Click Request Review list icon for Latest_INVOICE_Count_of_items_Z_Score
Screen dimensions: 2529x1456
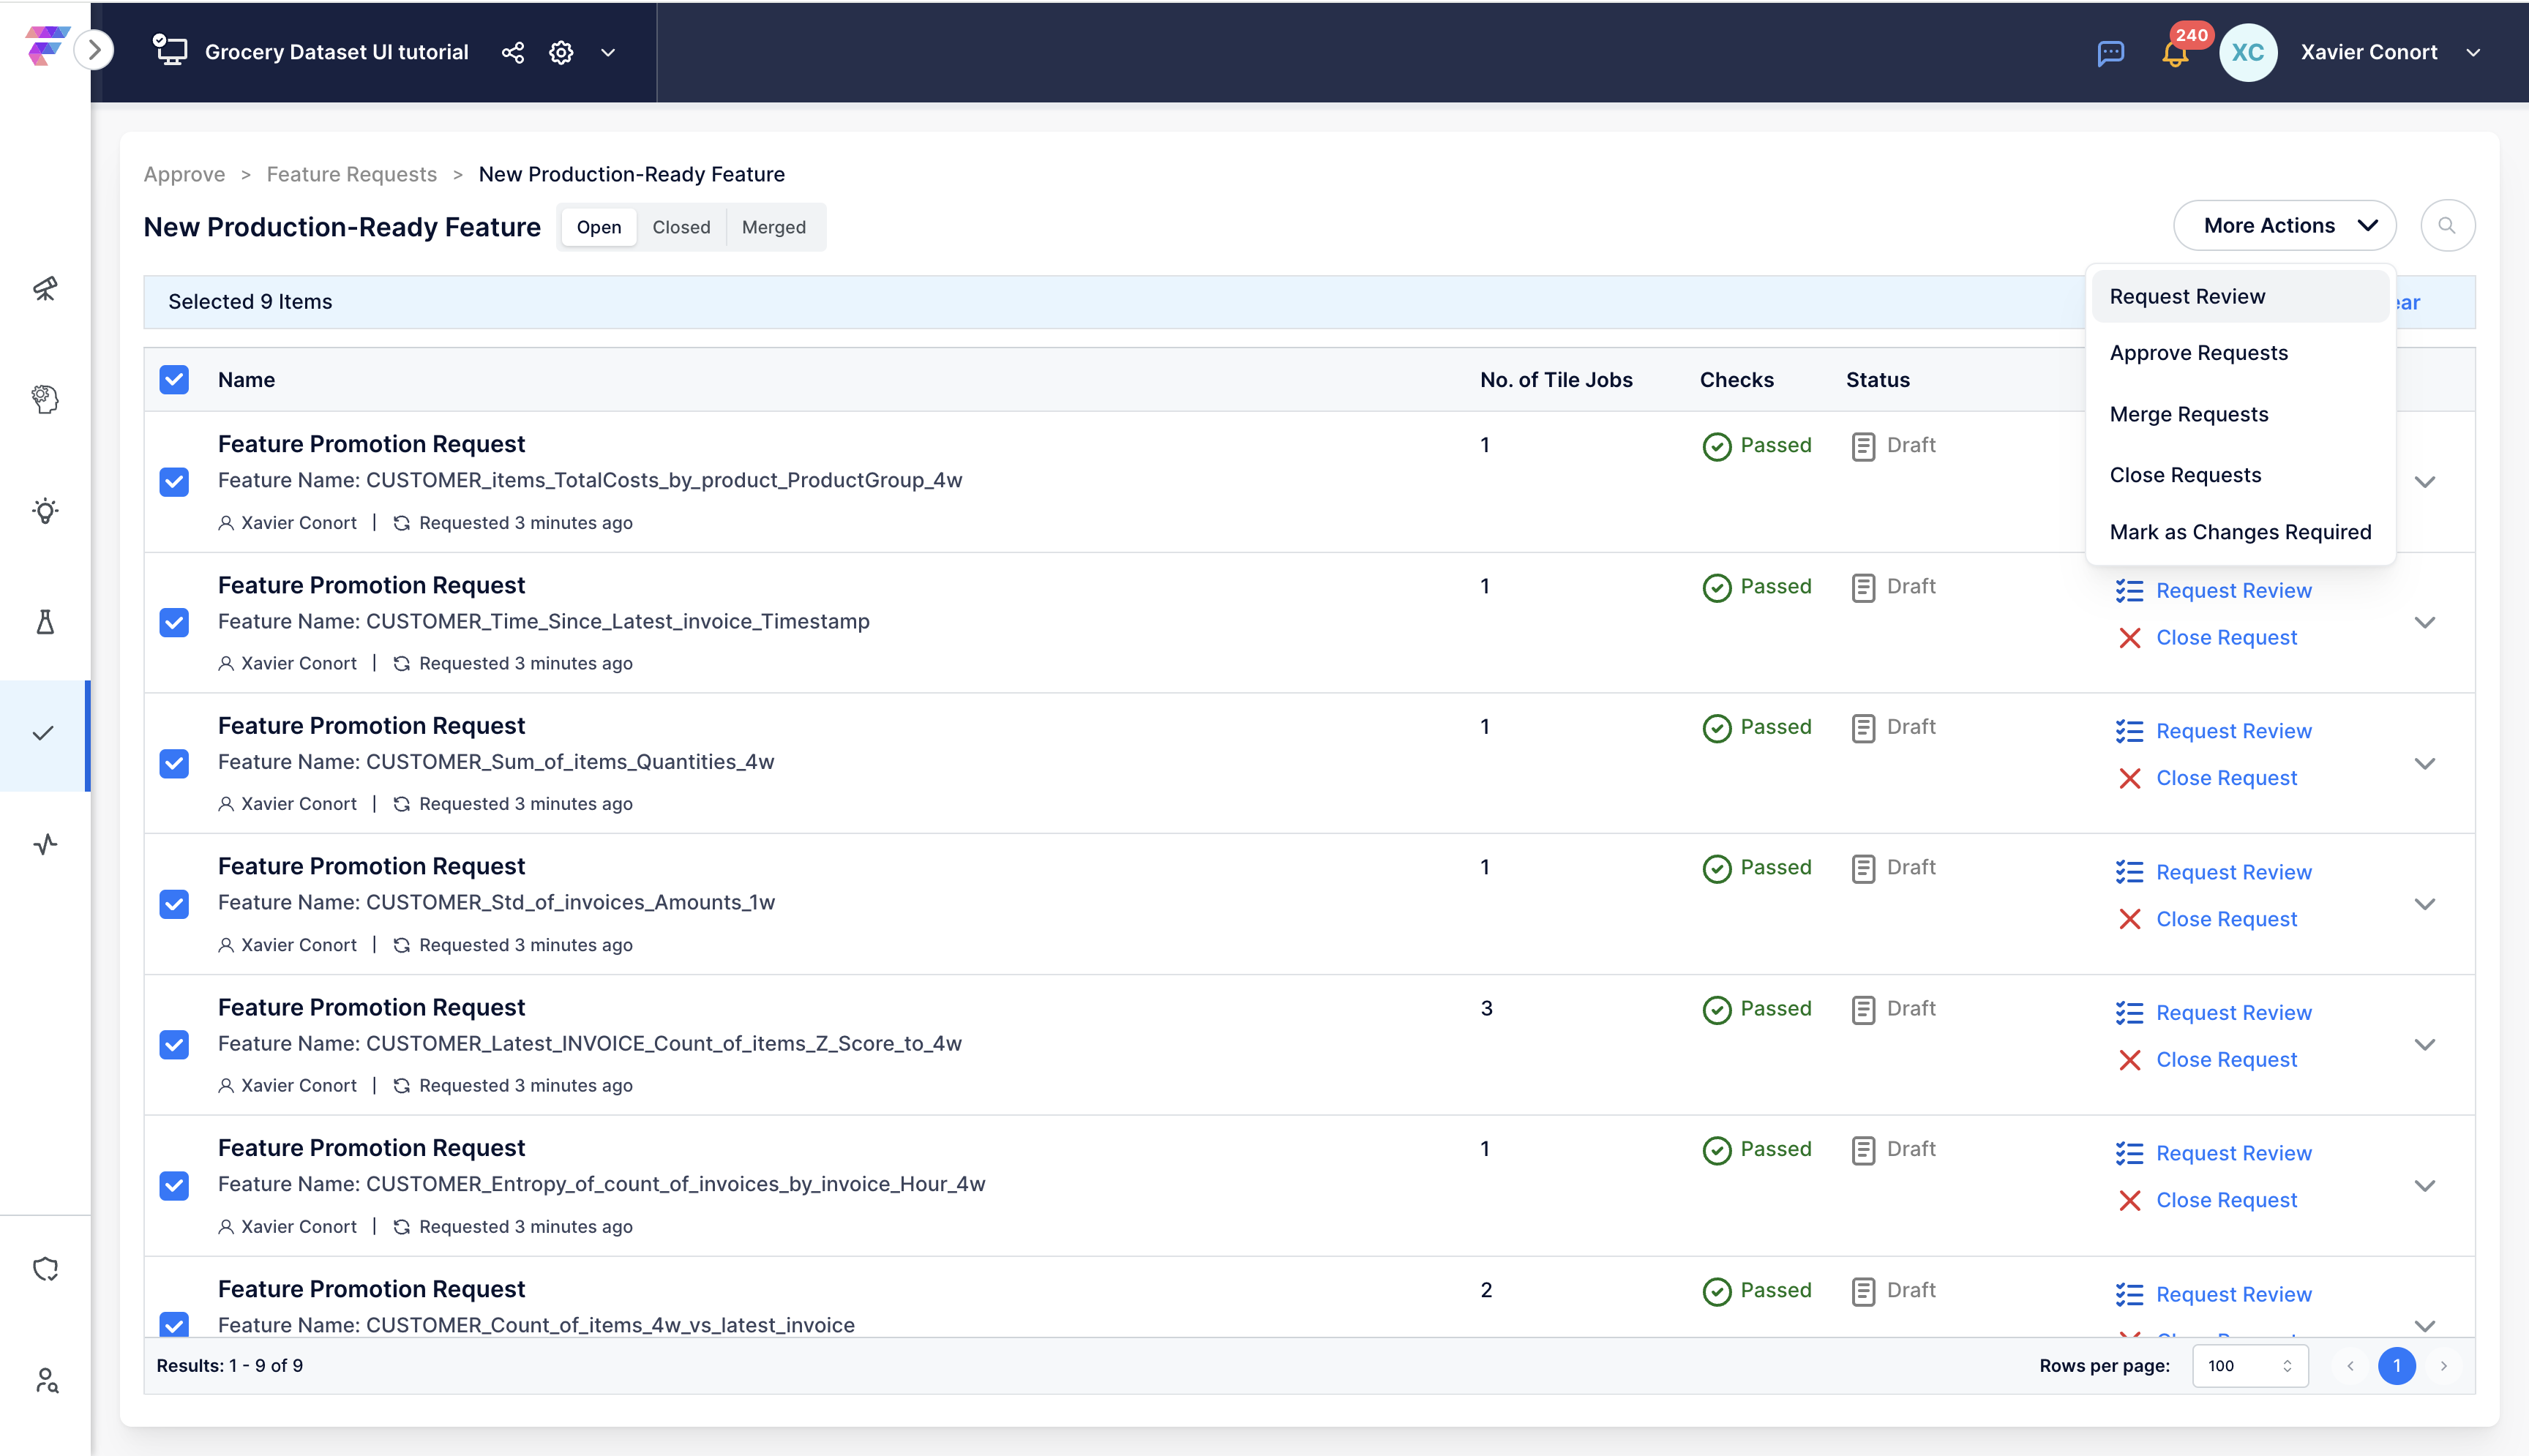pyautogui.click(x=2129, y=1012)
